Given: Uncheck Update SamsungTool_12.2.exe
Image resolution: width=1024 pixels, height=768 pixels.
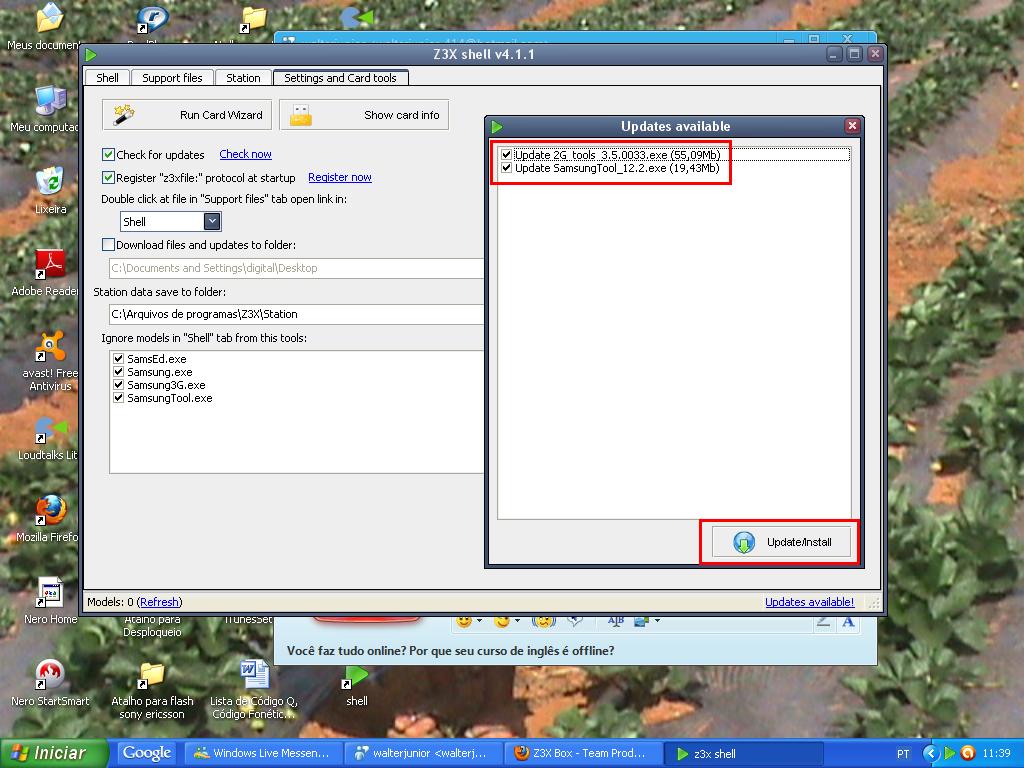Looking at the screenshot, I should click(506, 168).
